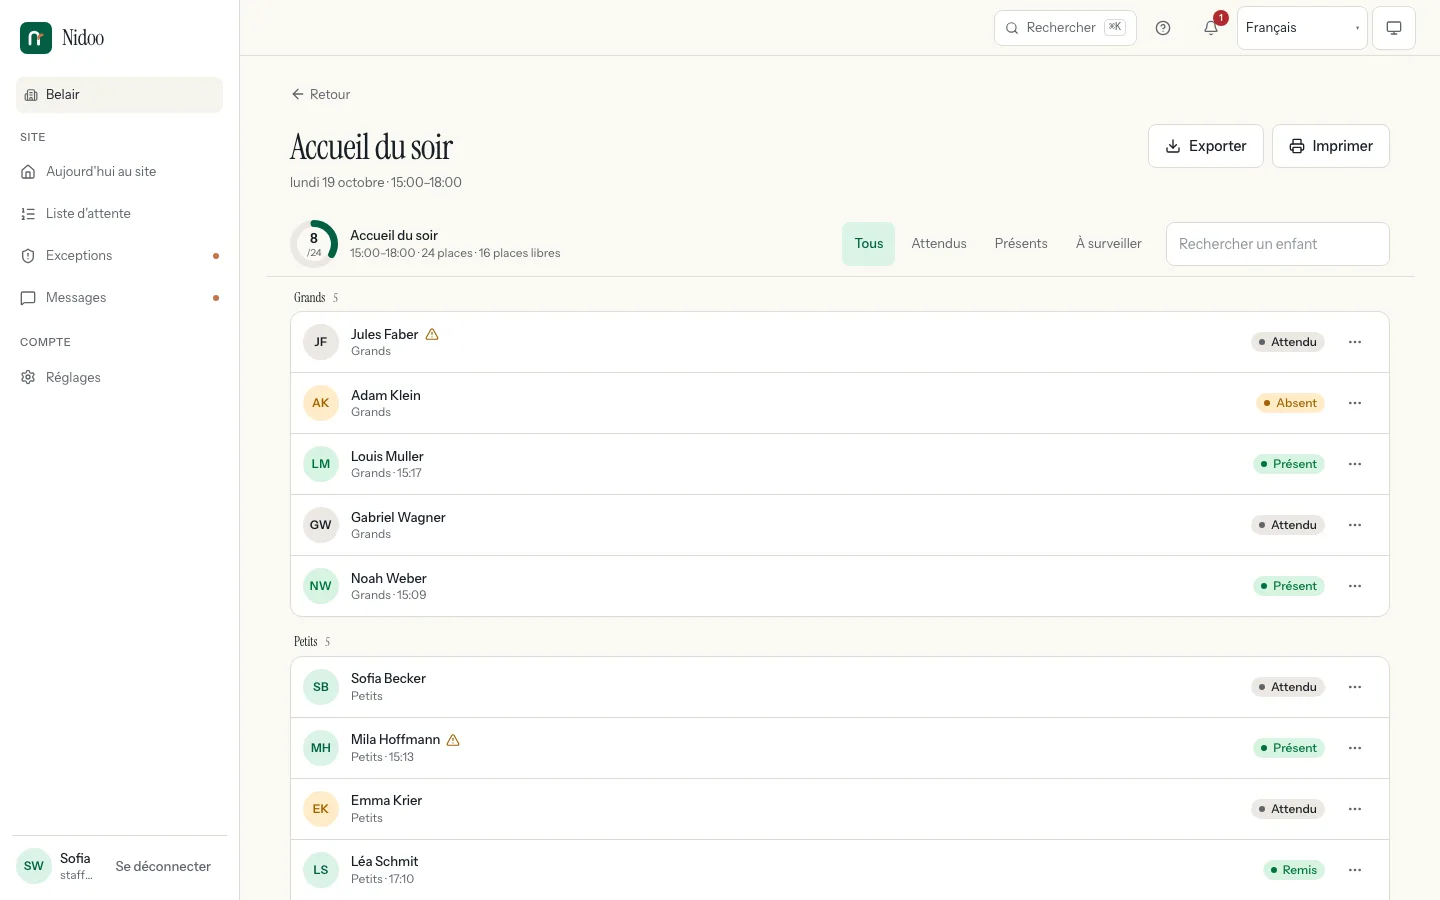The height and width of the screenshot is (900, 1440).
Task: Open more options for Adam Klein
Action: pyautogui.click(x=1355, y=403)
